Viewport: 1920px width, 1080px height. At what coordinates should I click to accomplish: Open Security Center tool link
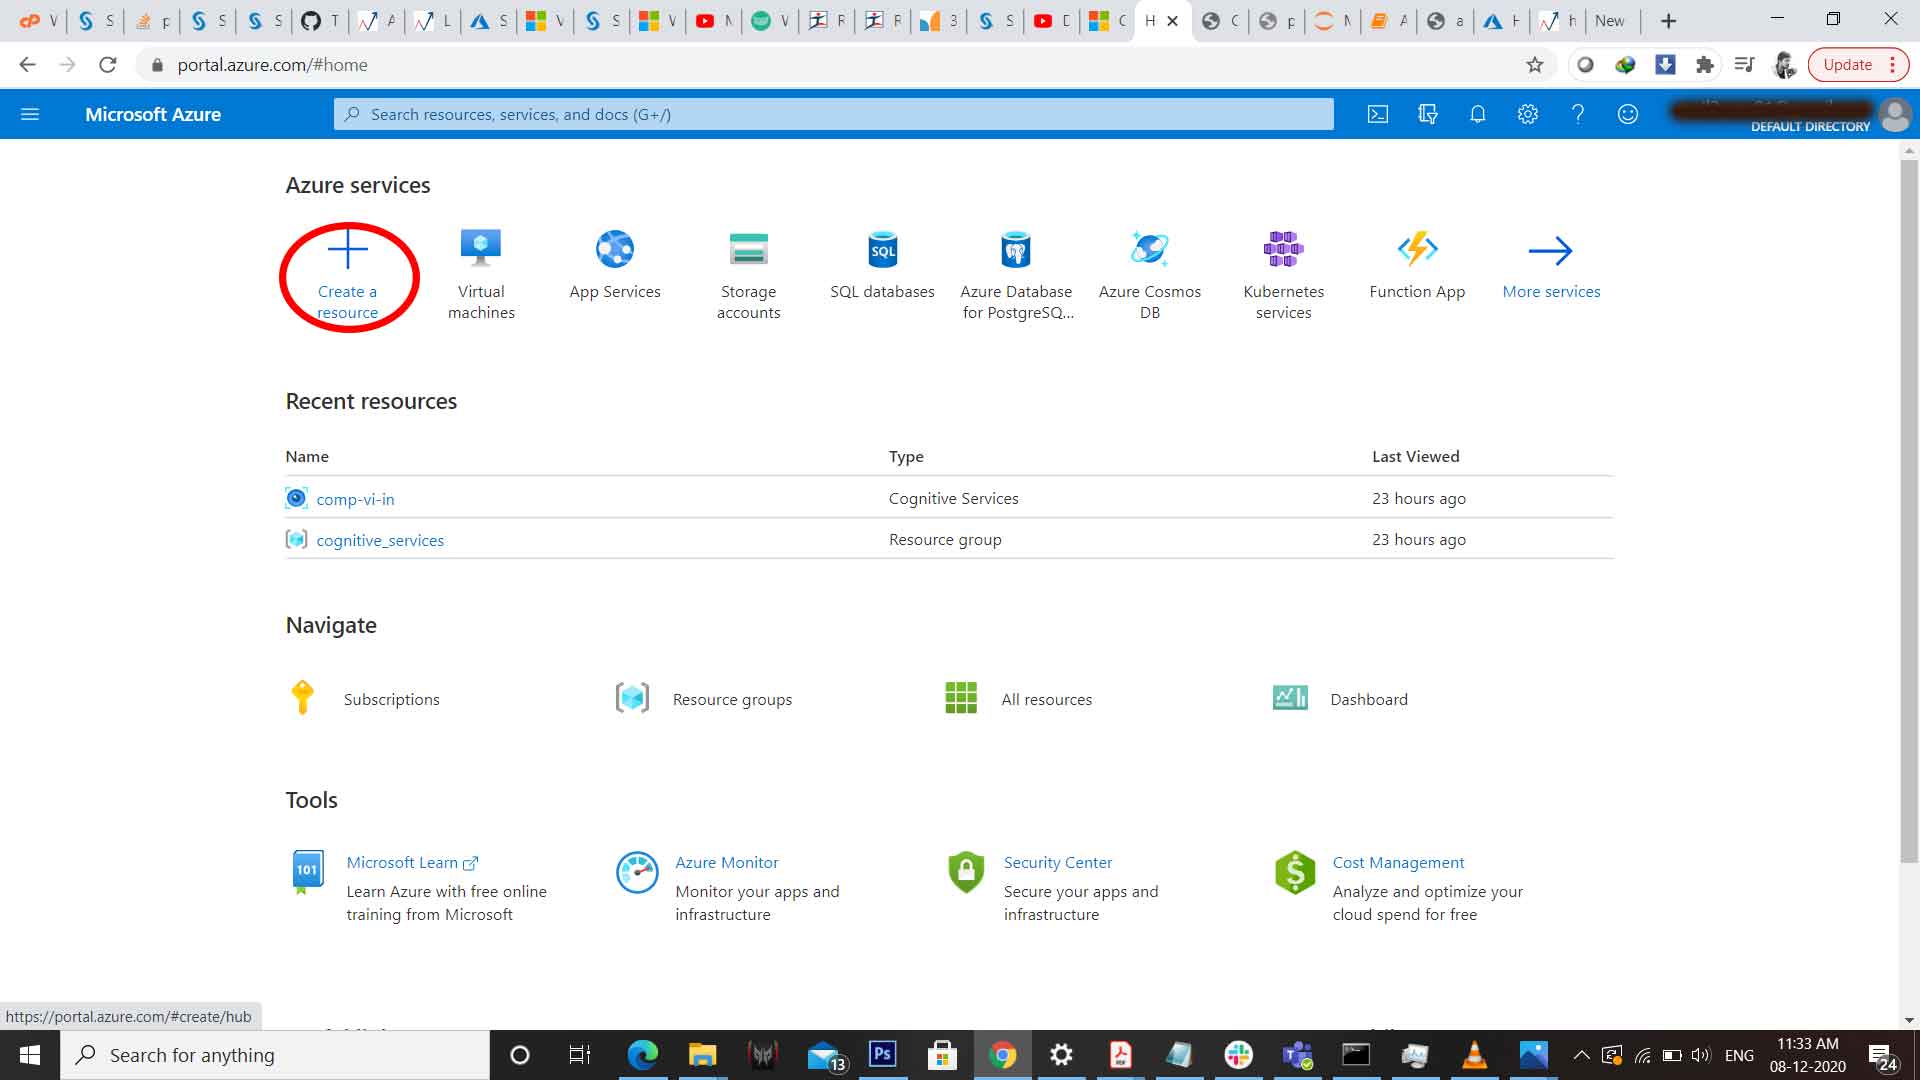click(1058, 862)
